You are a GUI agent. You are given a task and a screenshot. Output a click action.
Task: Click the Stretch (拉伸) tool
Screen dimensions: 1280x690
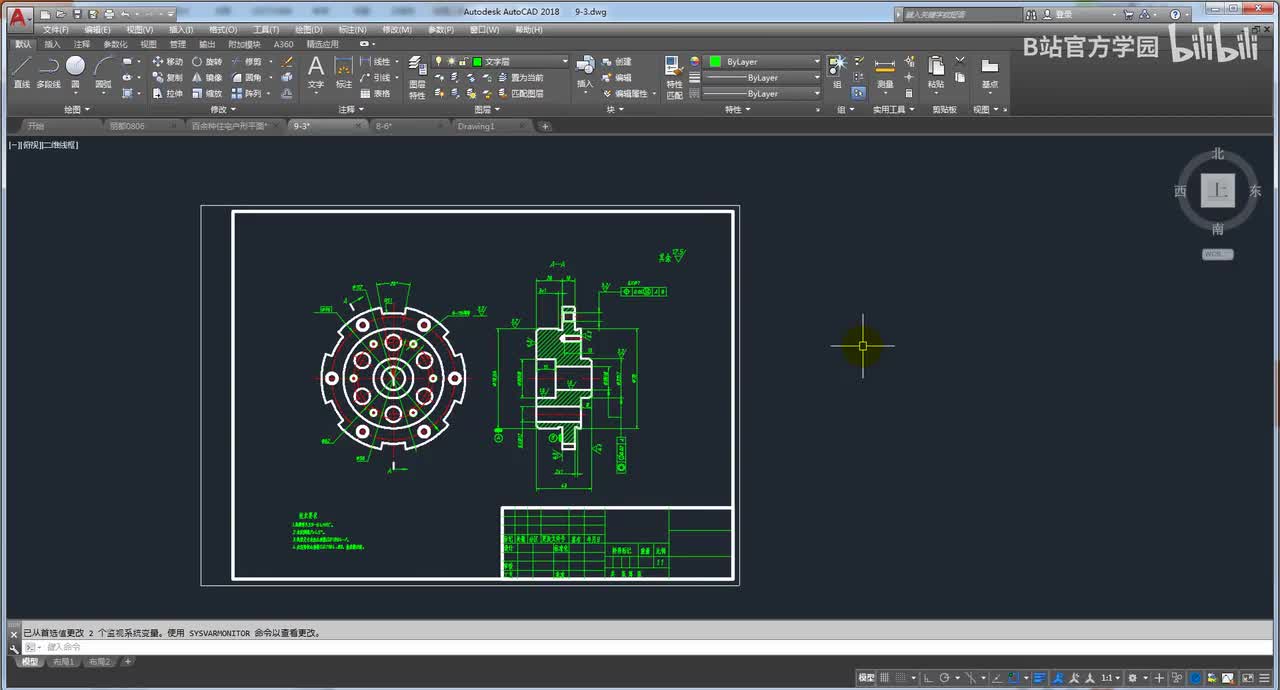(x=167, y=93)
